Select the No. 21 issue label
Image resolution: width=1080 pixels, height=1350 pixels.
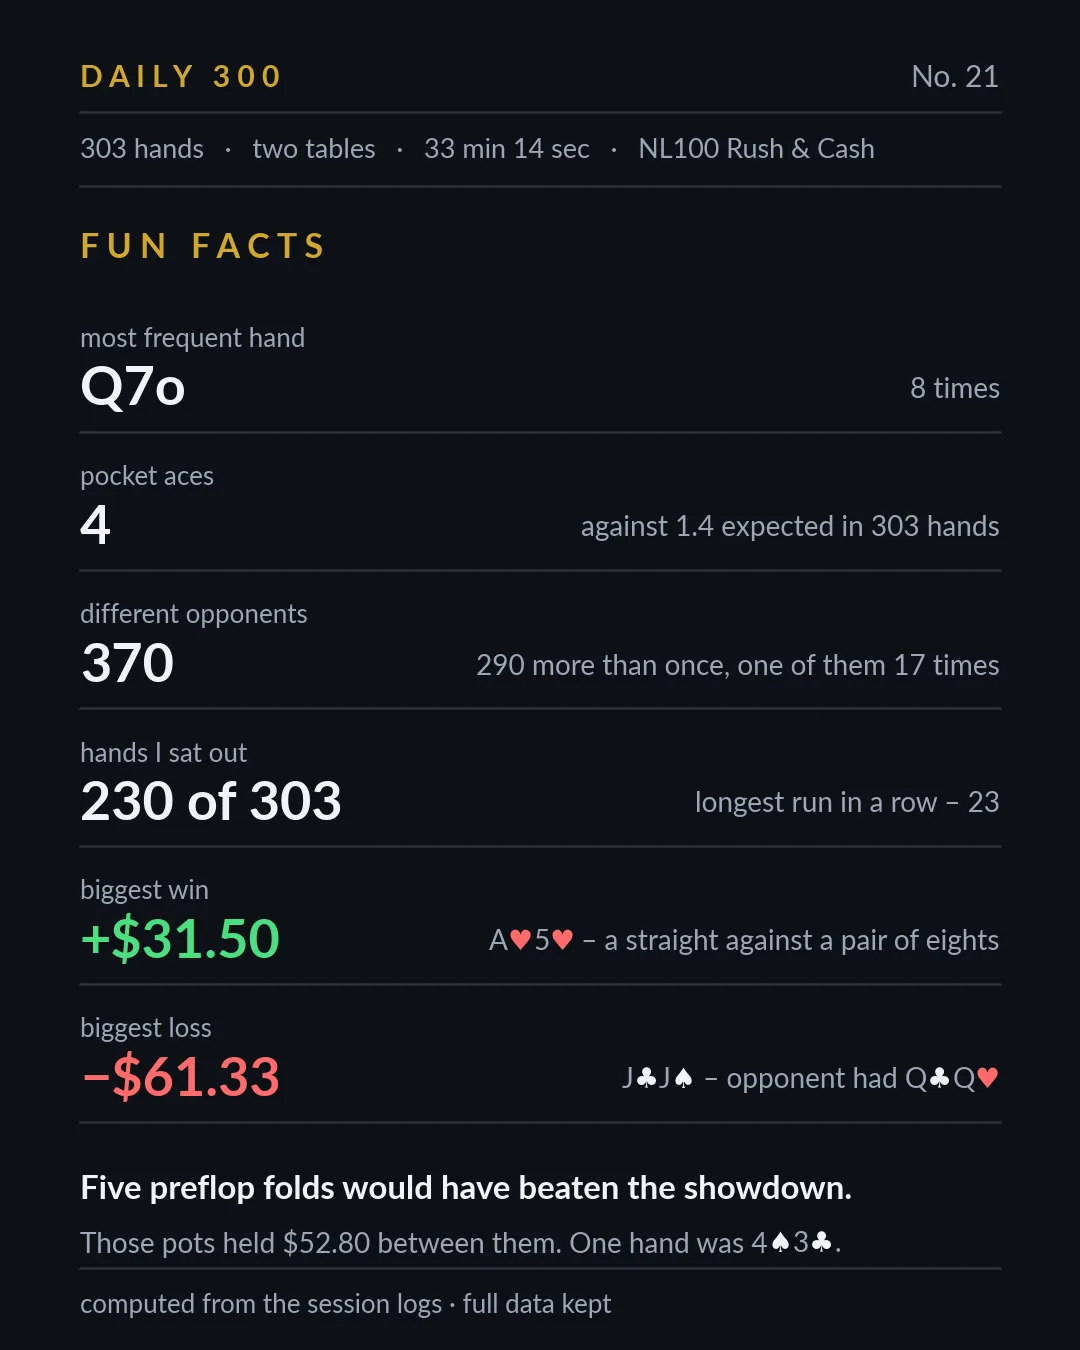click(955, 77)
